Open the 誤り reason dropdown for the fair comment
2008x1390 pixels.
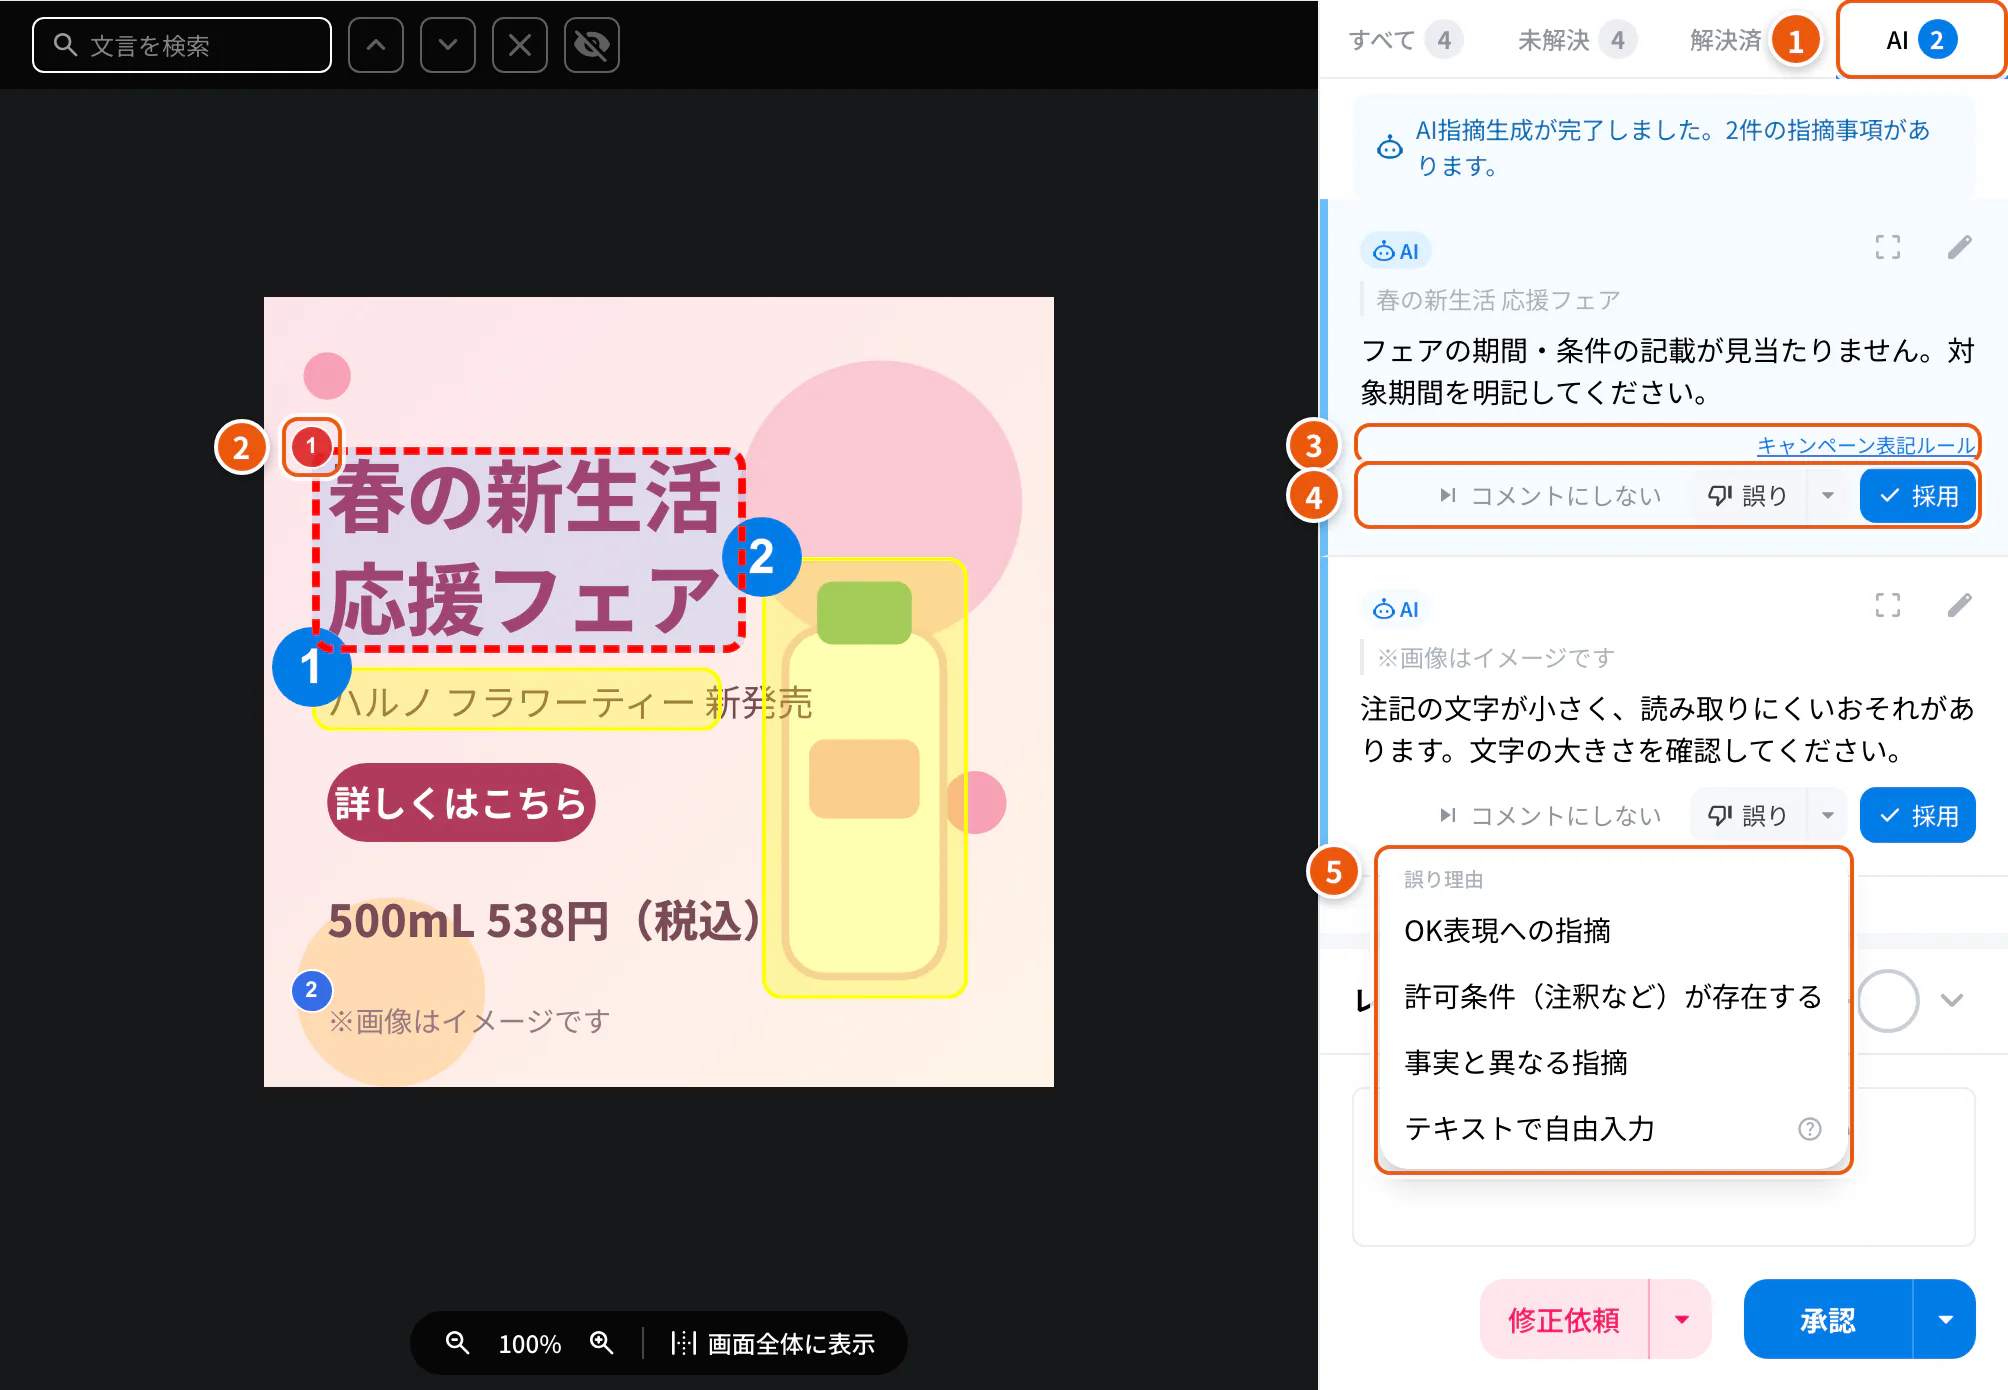tap(1828, 496)
